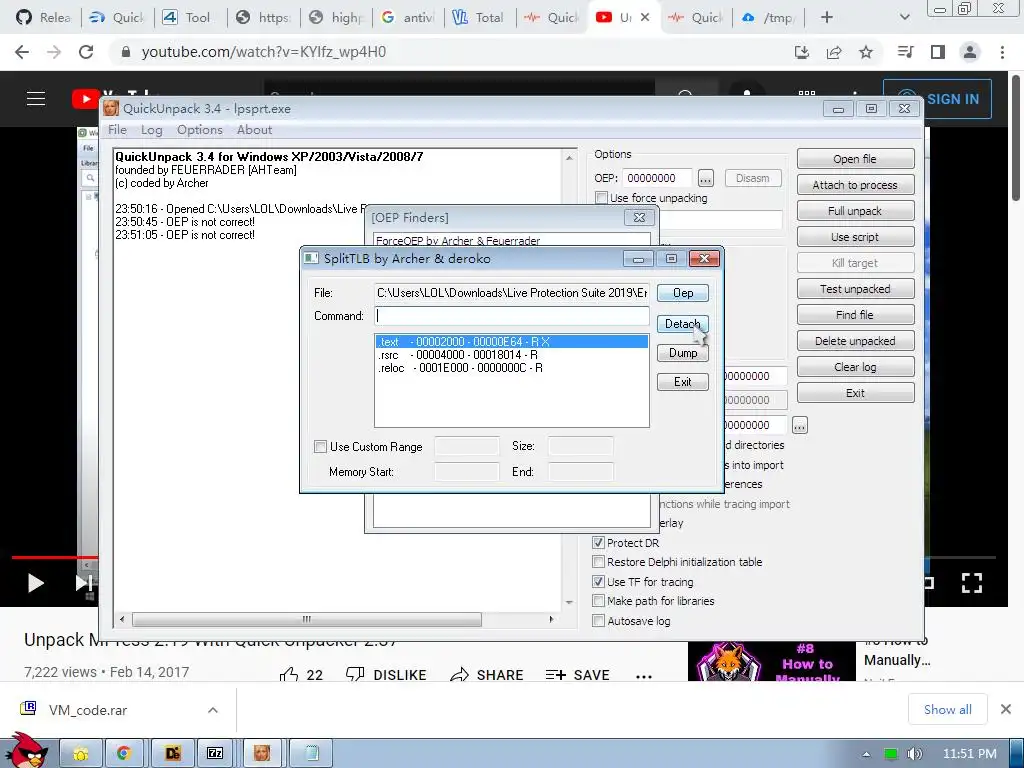The width and height of the screenshot is (1024, 768).
Task: Like the YouTube video
Action: pyautogui.click(x=301, y=675)
